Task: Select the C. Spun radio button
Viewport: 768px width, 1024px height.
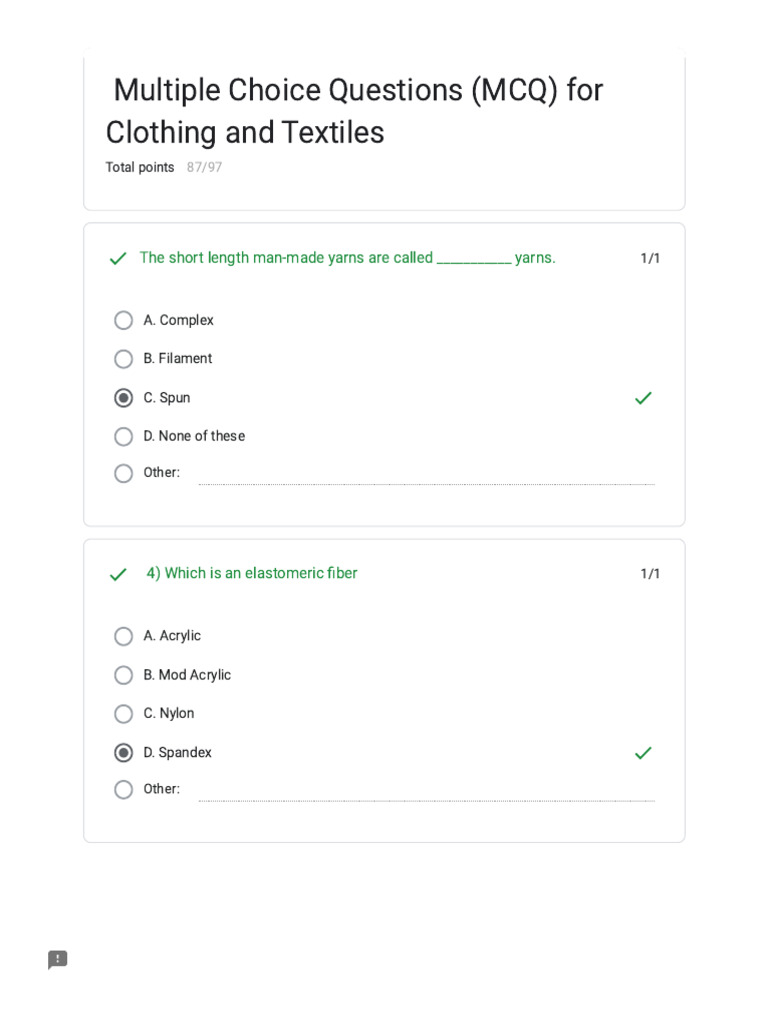Action: tap(124, 398)
